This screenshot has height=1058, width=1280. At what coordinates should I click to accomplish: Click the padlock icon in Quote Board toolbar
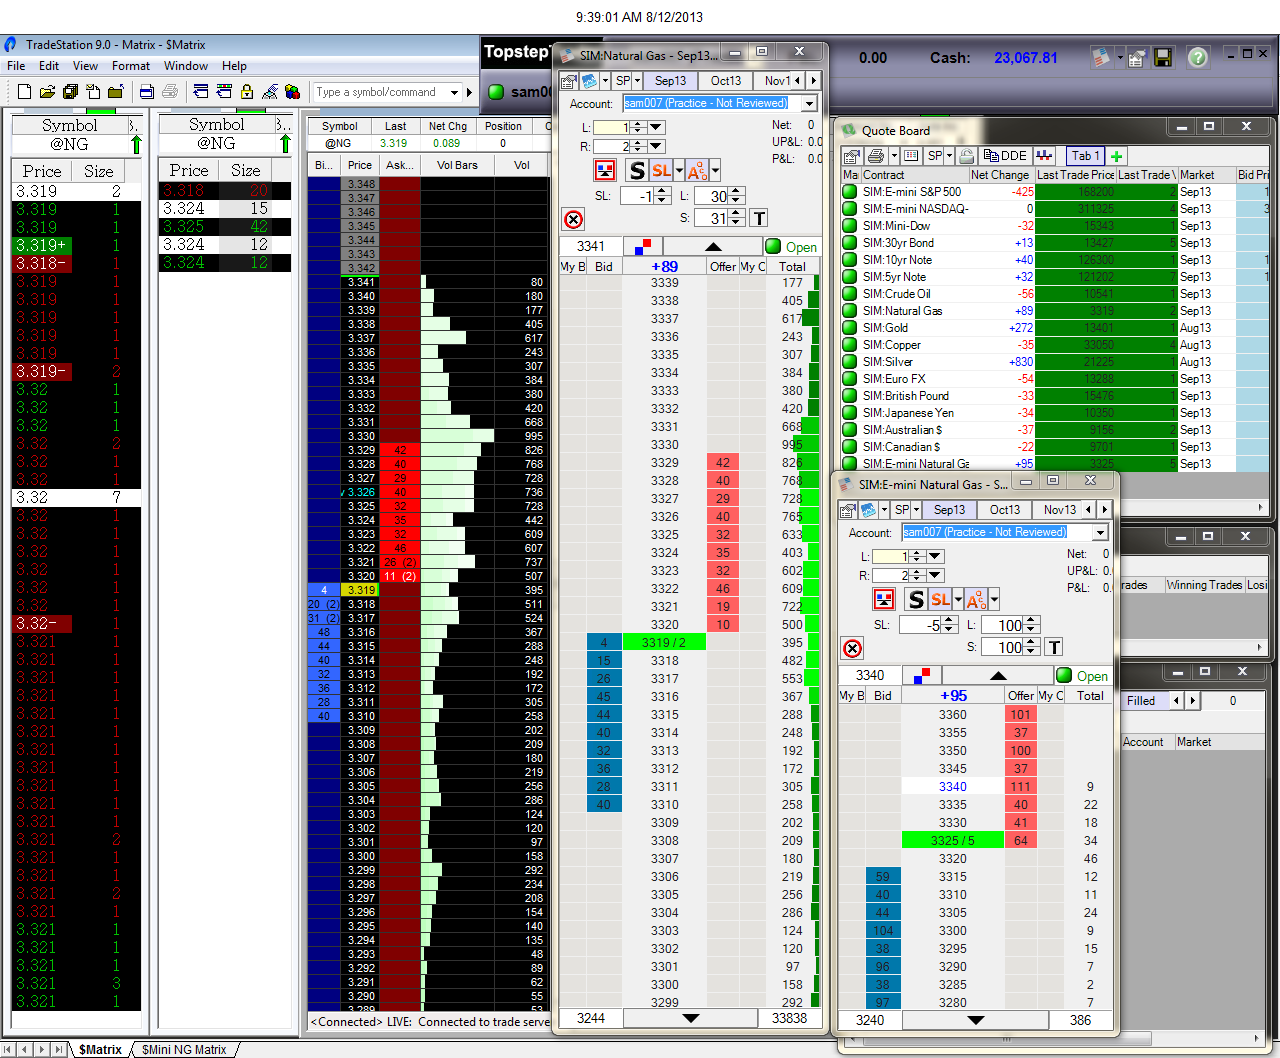[x=966, y=156]
